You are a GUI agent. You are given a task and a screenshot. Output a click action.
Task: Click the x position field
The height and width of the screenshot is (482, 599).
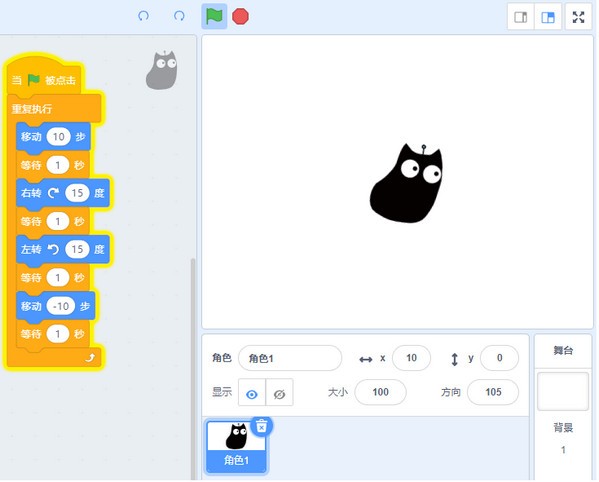click(x=411, y=358)
